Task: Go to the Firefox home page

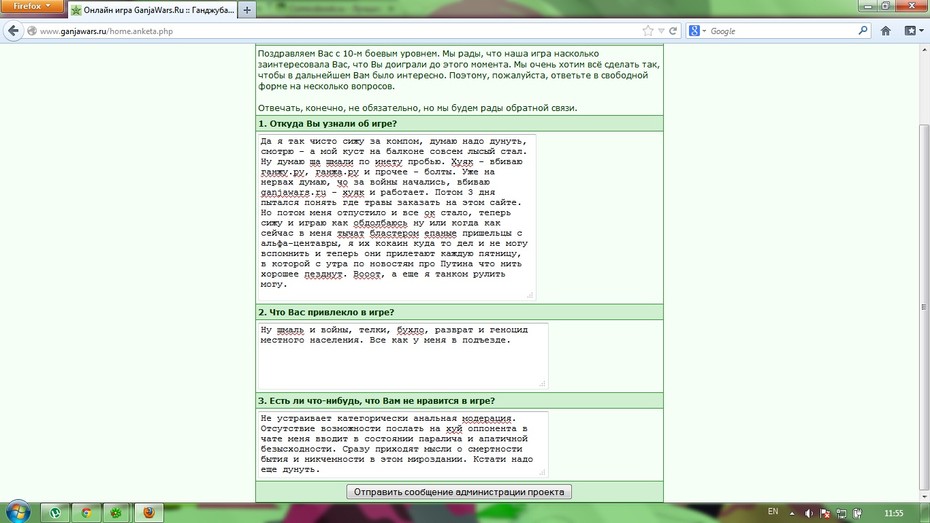Action: [x=886, y=31]
